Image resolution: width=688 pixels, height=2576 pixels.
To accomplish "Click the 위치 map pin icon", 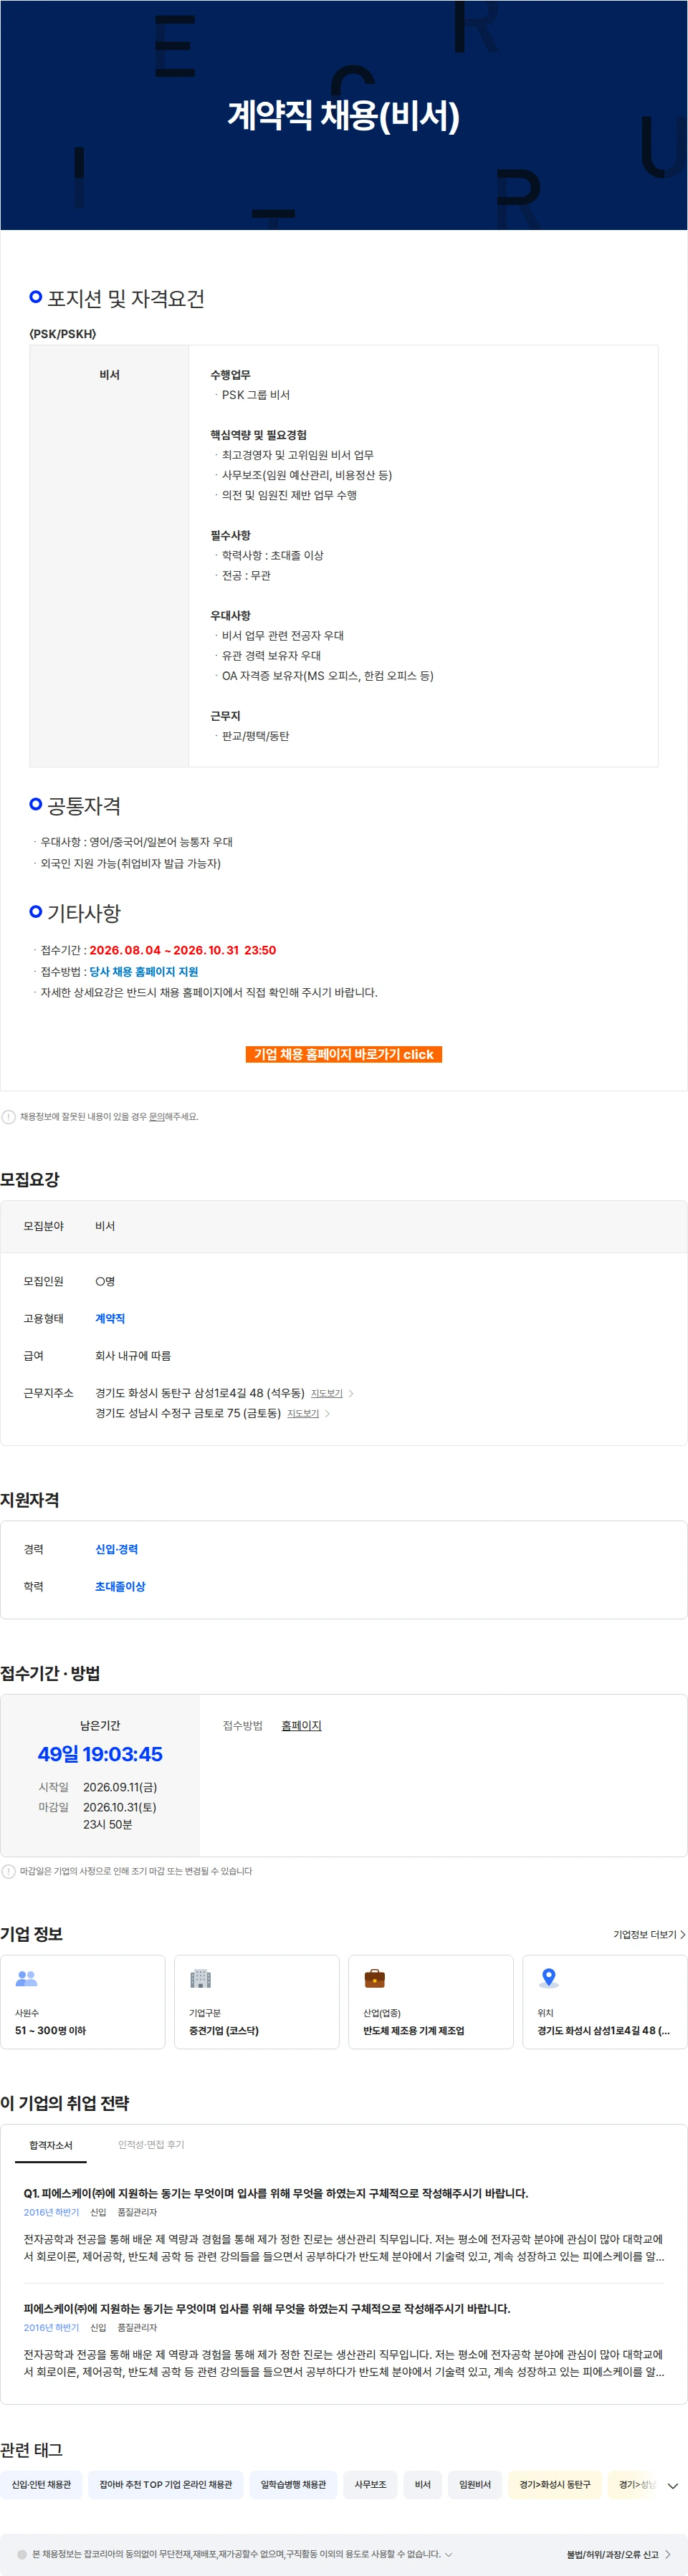I will click(x=549, y=1978).
